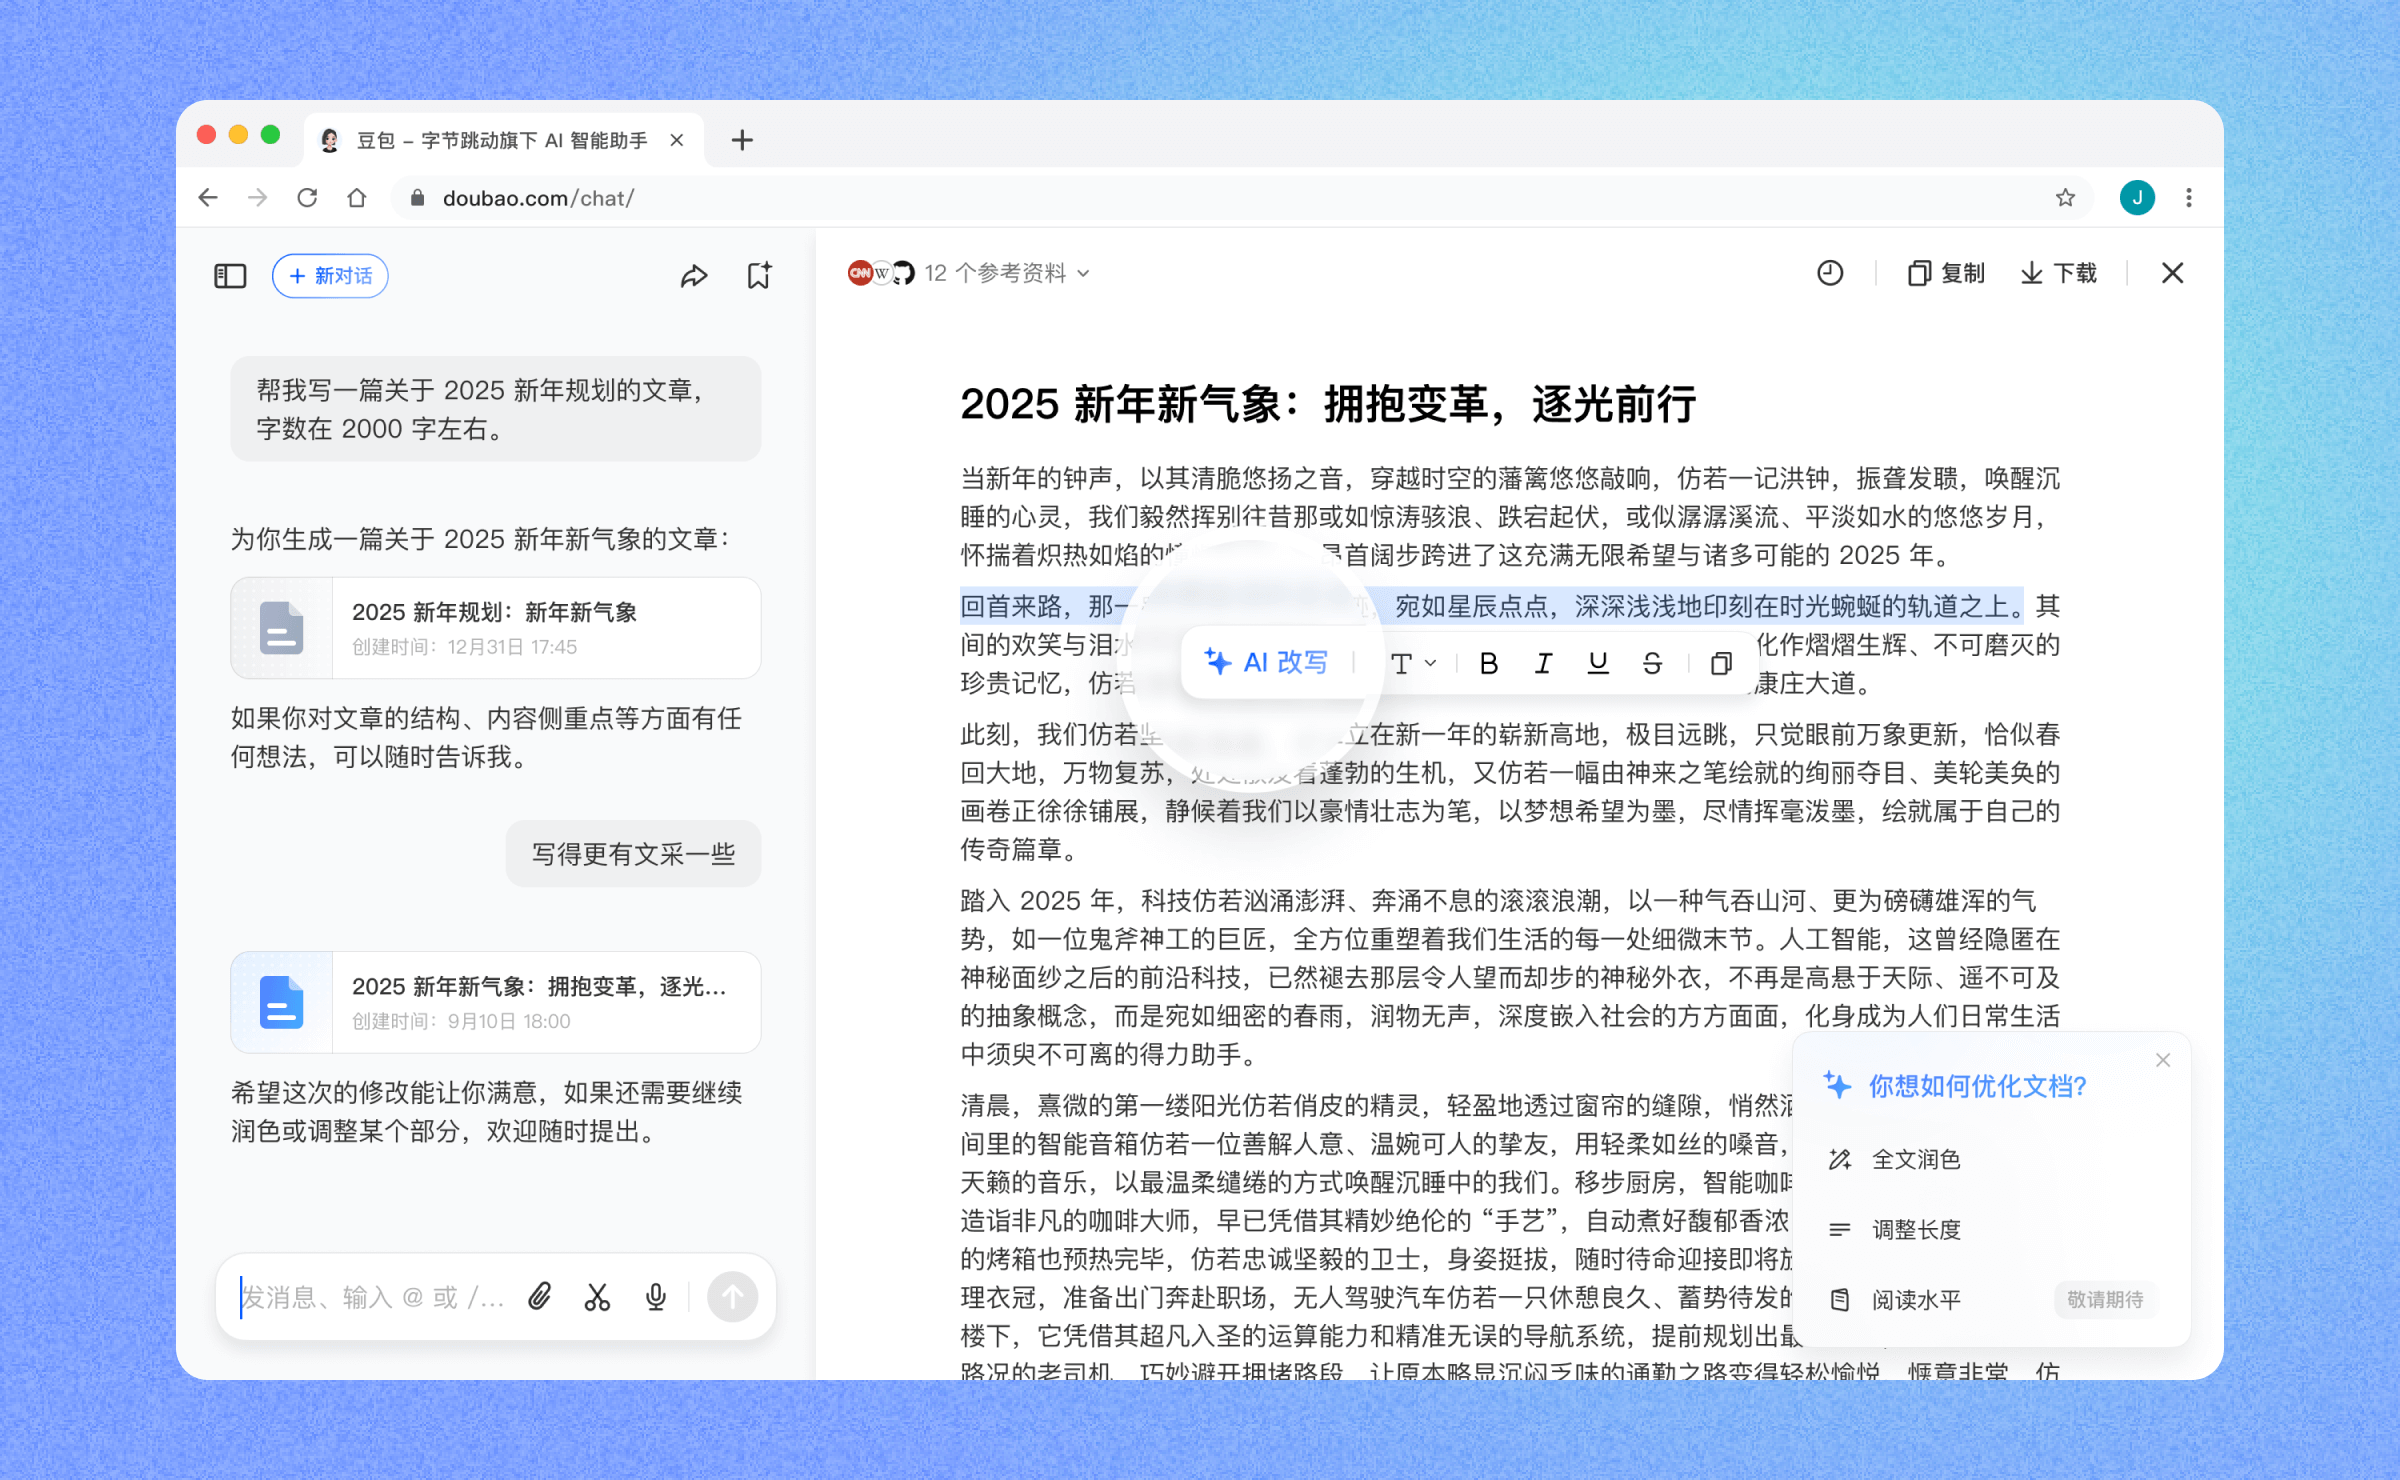
Task: Toggle the sidebar panel icon
Action: point(230,275)
